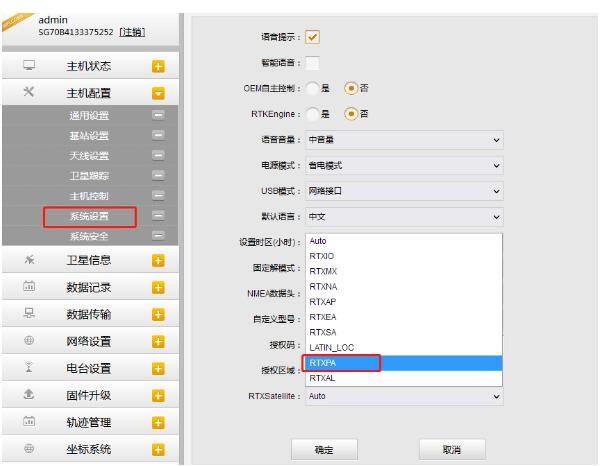
Task: Click the minus icon beside 系统安全
Action: (158, 236)
